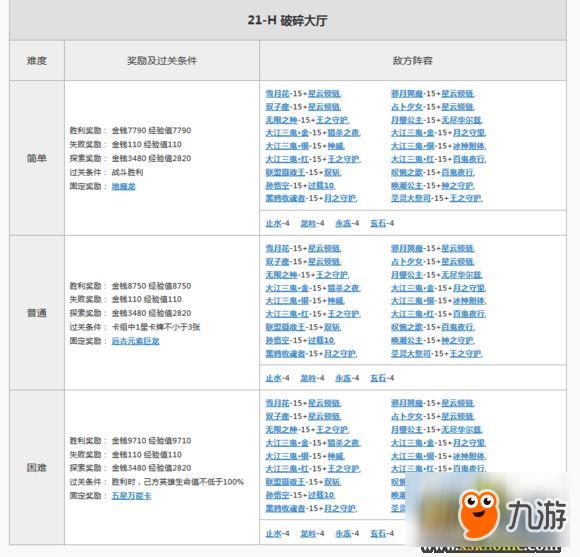This screenshot has height=557, width=580.
Task: Open the 远古元素巨龙 fixed reward link
Action: coord(135,341)
